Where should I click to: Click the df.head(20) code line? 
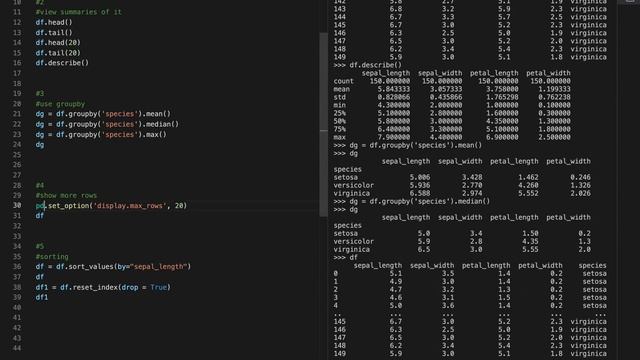58,42
